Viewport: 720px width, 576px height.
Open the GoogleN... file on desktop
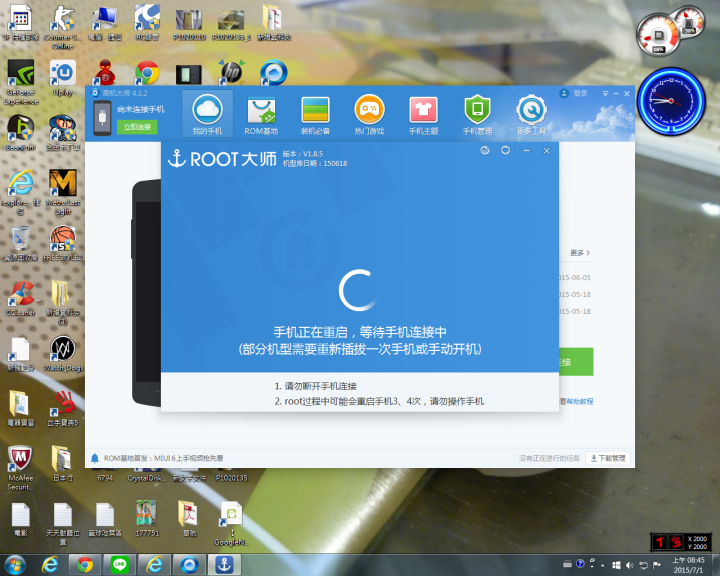tap(231, 524)
